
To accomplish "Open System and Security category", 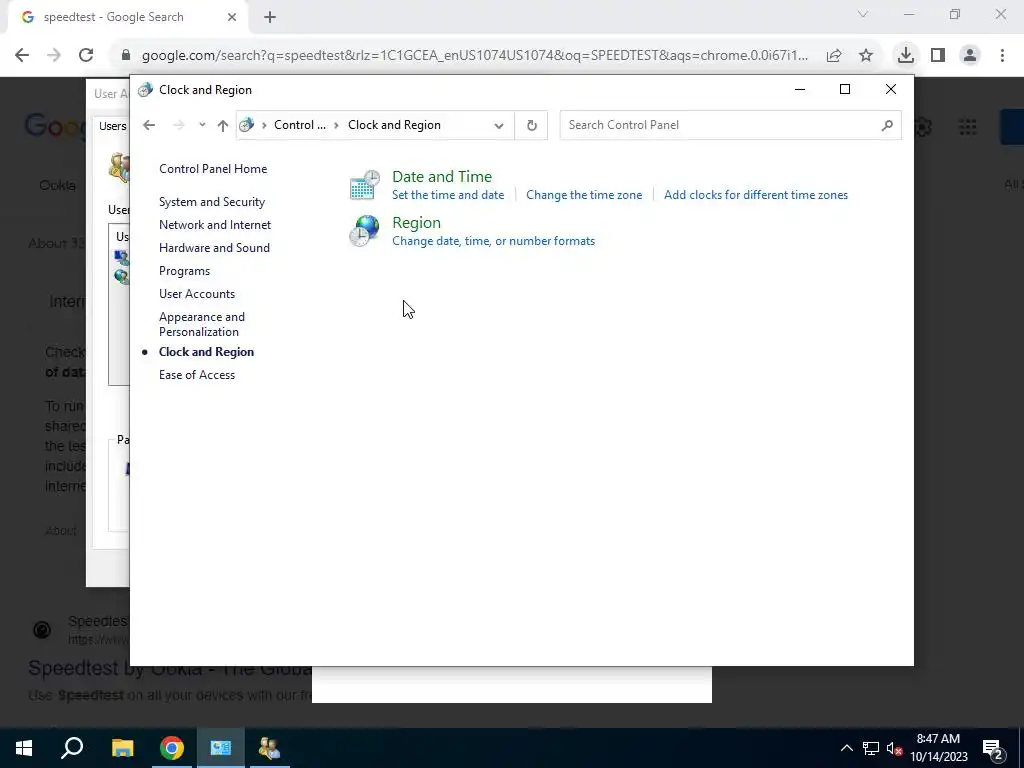I will coord(212,202).
